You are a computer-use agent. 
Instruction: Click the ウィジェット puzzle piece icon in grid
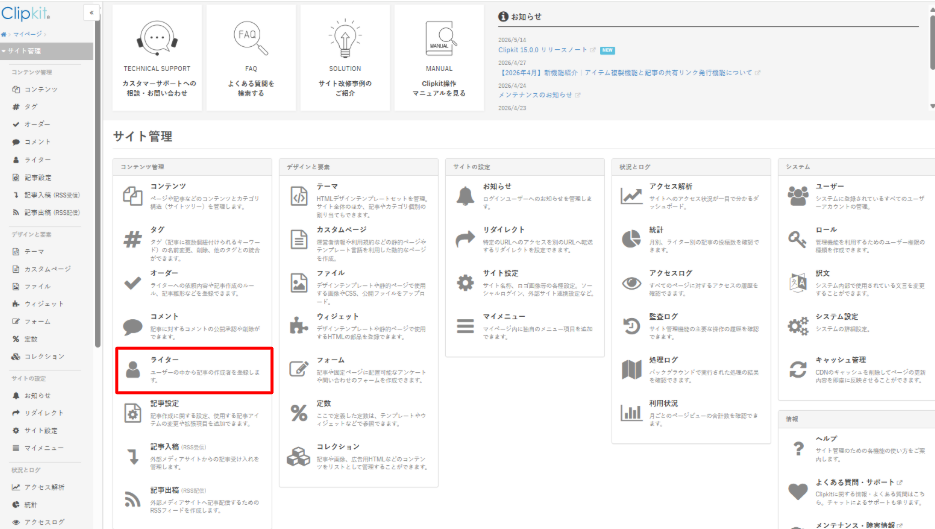299,326
